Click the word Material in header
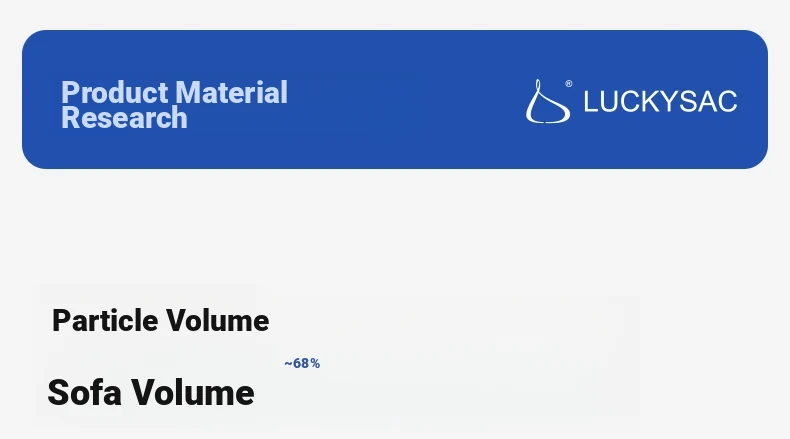 (x=232, y=93)
